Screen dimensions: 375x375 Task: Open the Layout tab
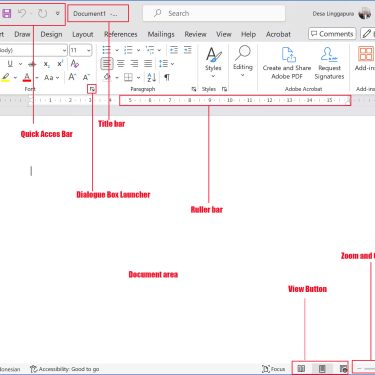coord(83,34)
